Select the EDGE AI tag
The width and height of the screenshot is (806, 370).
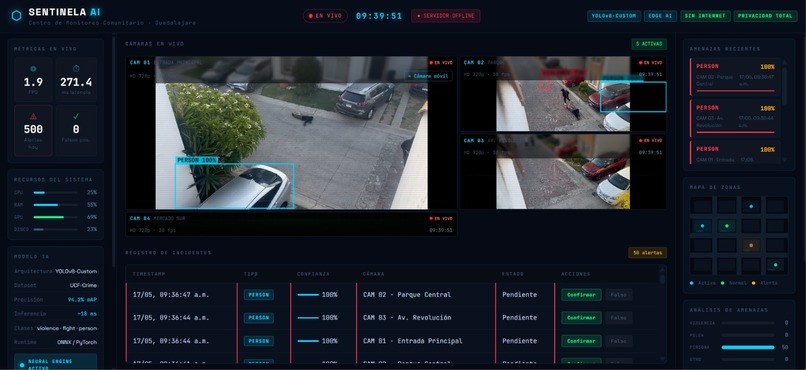tap(660, 16)
